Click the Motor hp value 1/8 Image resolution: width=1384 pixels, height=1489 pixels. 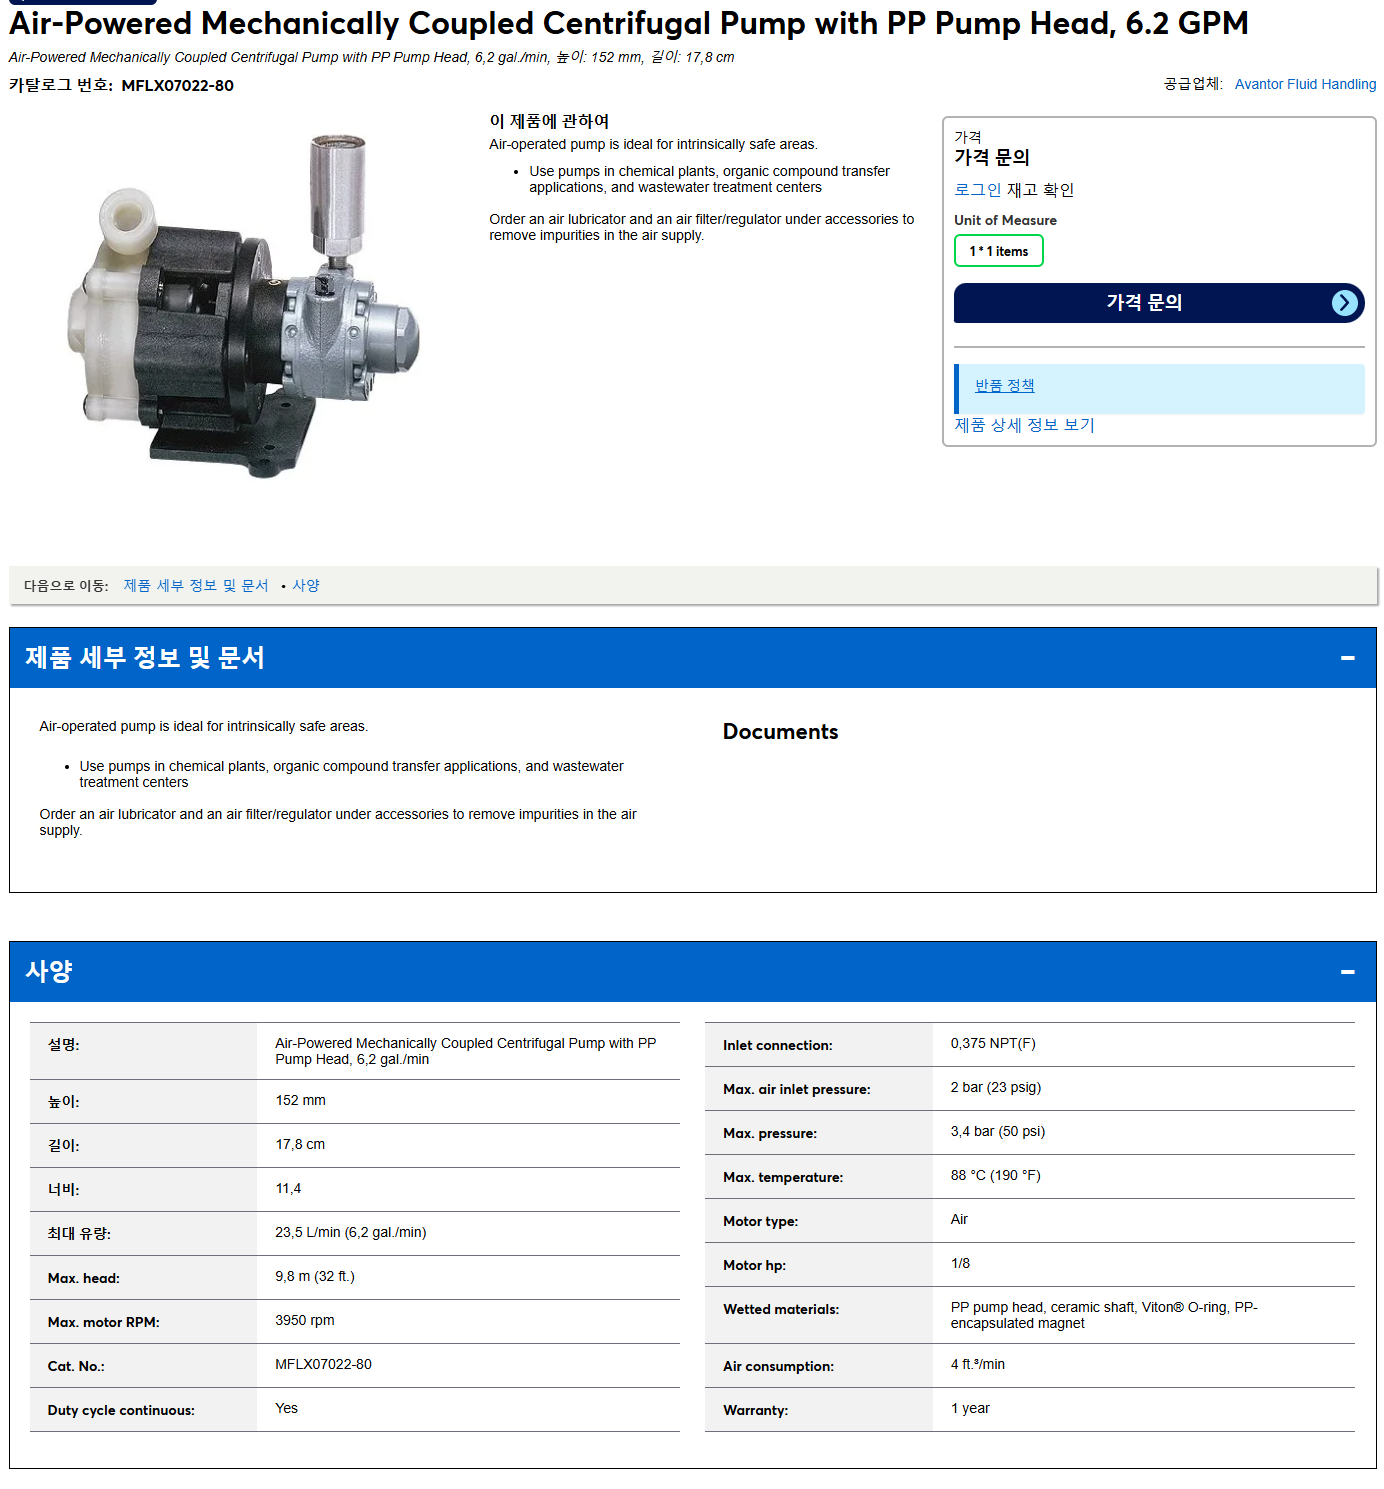tap(960, 1263)
